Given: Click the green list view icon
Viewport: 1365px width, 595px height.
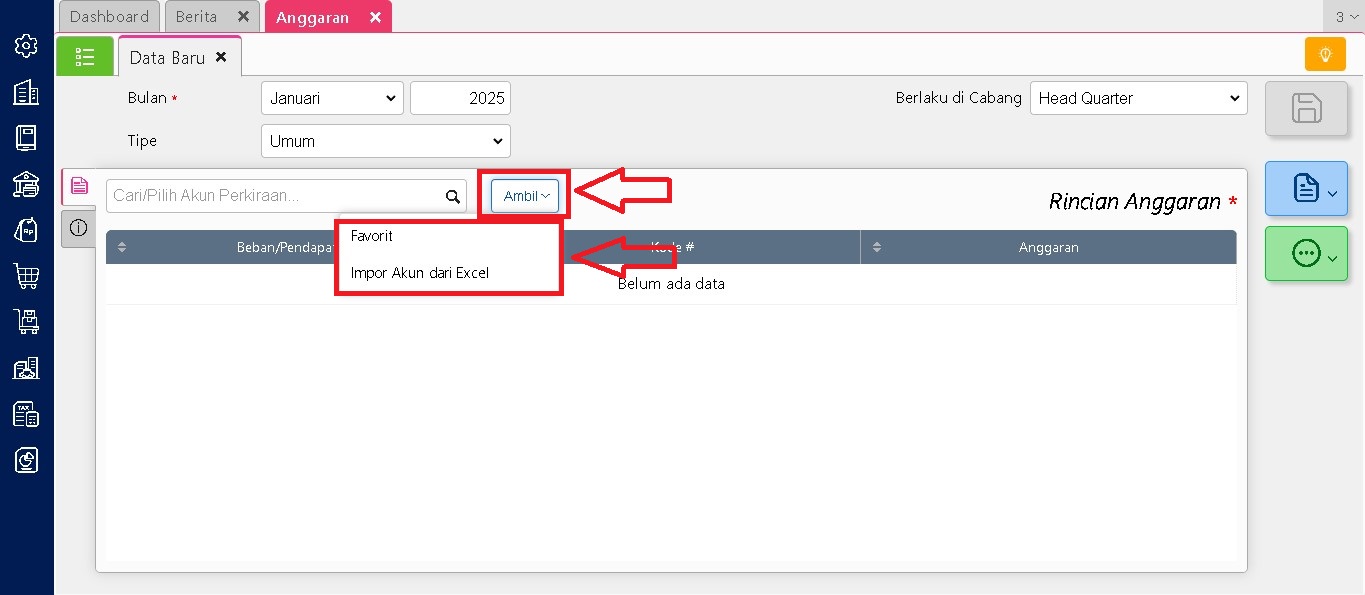Looking at the screenshot, I should [x=85, y=57].
